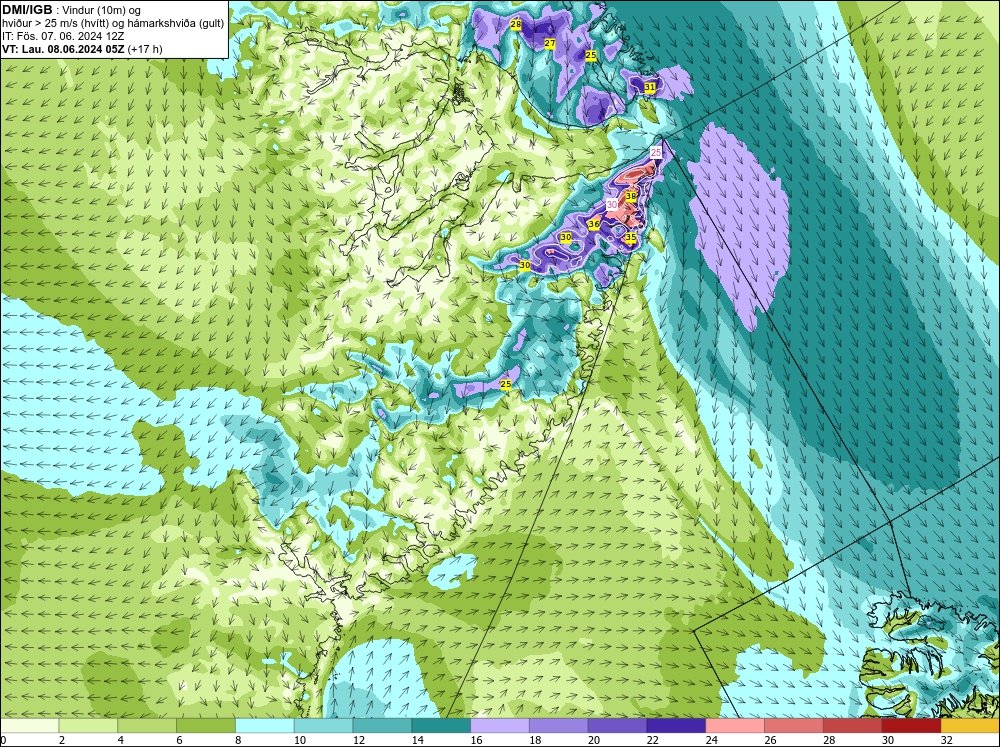This screenshot has width=1000, height=747.
Task: Pick the 24–26 m/s light pink legend swatch
Action: tap(735, 726)
